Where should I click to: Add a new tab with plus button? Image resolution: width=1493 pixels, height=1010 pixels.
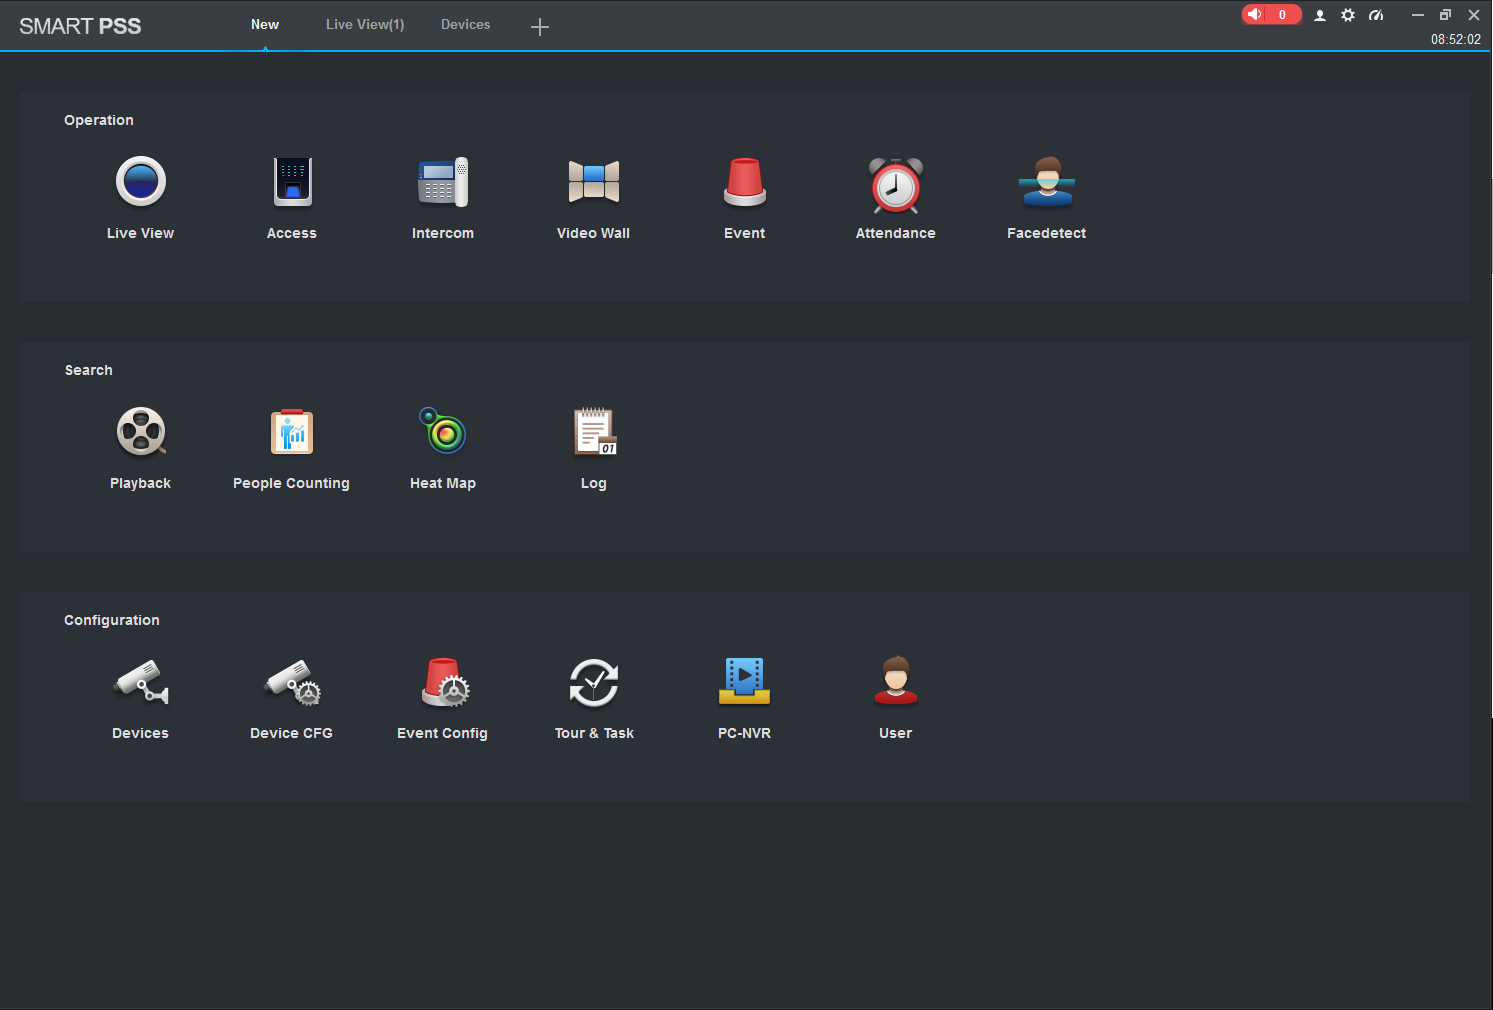coord(540,27)
